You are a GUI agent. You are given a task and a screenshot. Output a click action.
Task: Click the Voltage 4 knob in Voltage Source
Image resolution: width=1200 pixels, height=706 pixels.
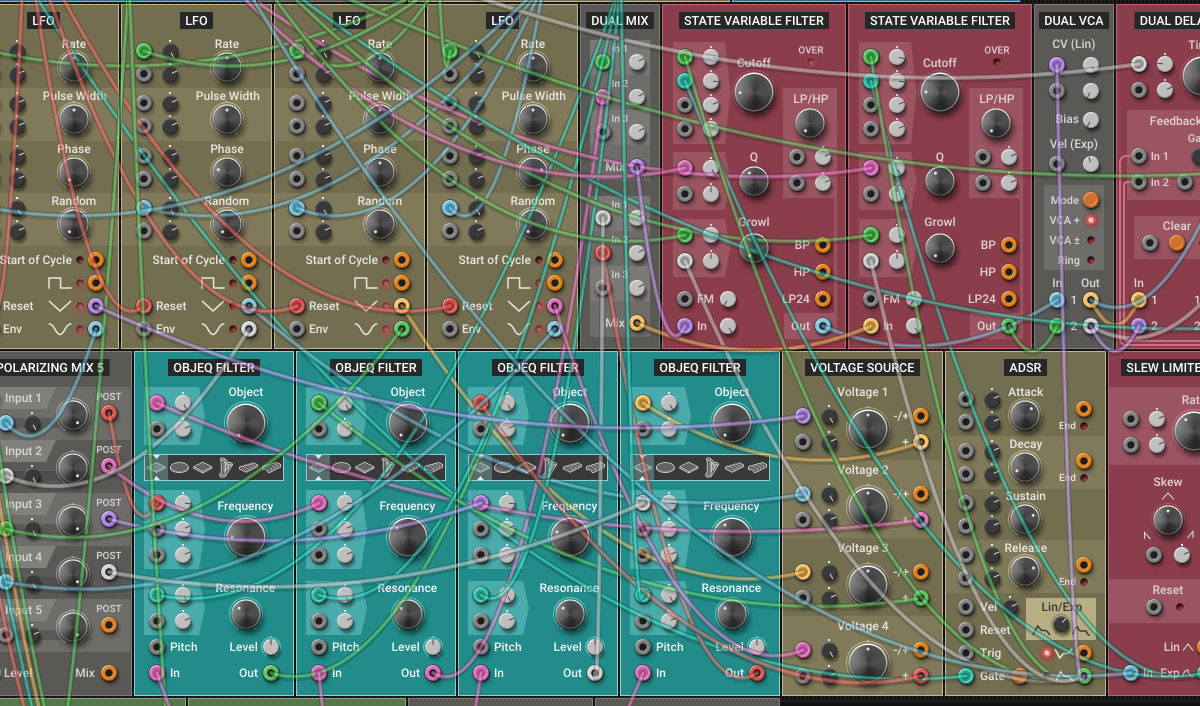click(867, 661)
